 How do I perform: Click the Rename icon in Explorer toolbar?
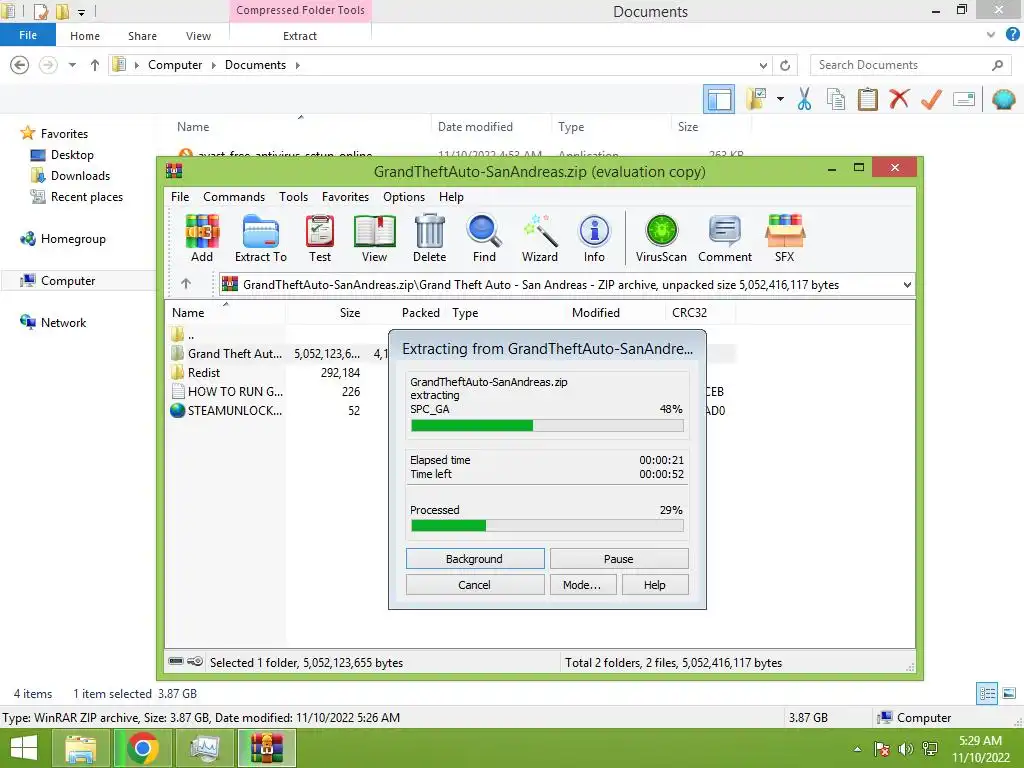(964, 99)
